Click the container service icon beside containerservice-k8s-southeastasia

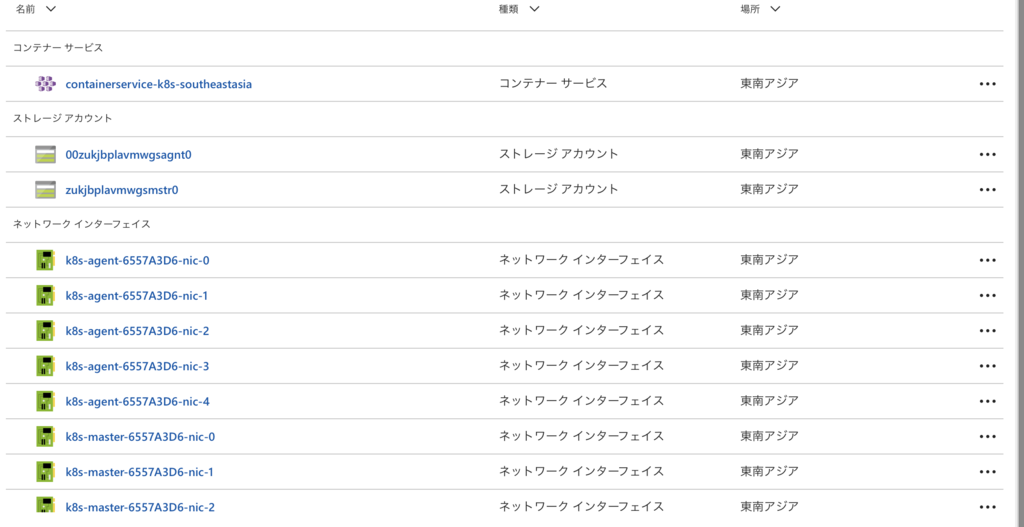45,84
